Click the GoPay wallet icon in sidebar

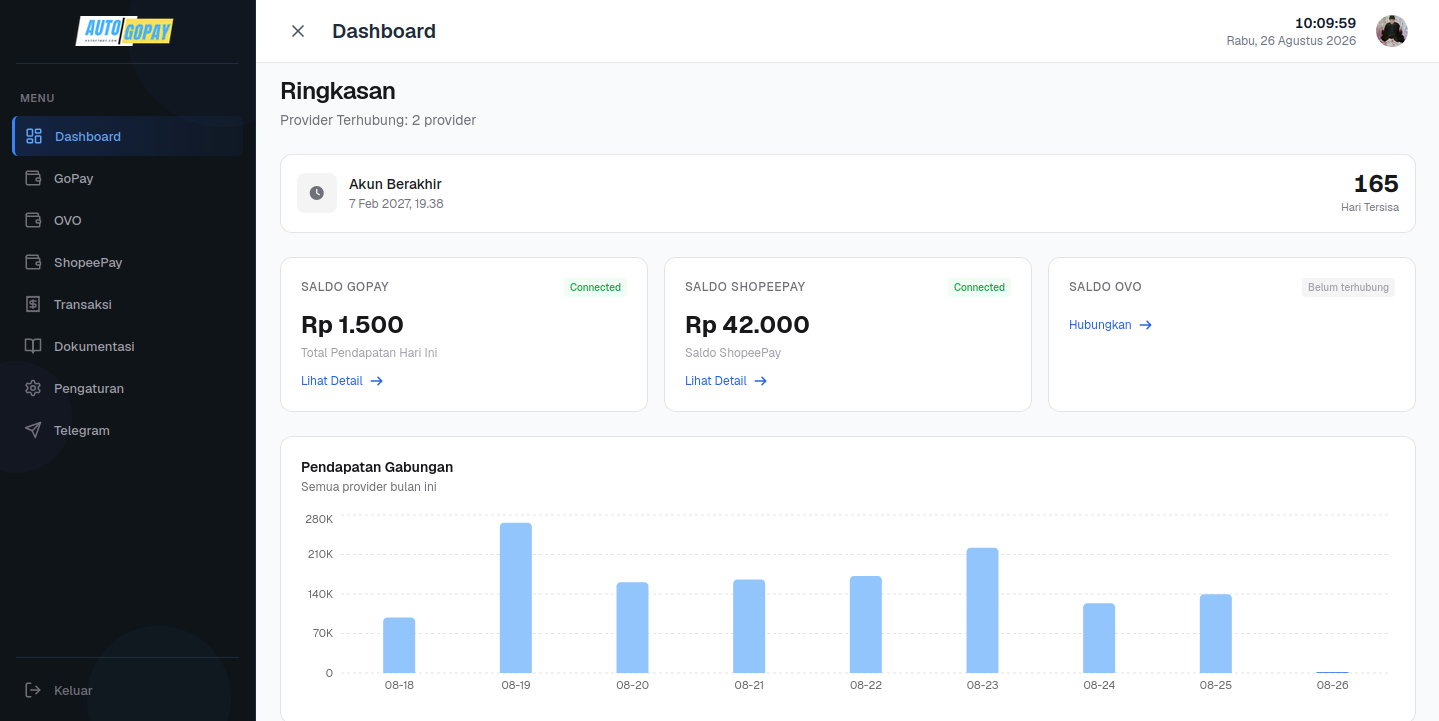(33, 178)
